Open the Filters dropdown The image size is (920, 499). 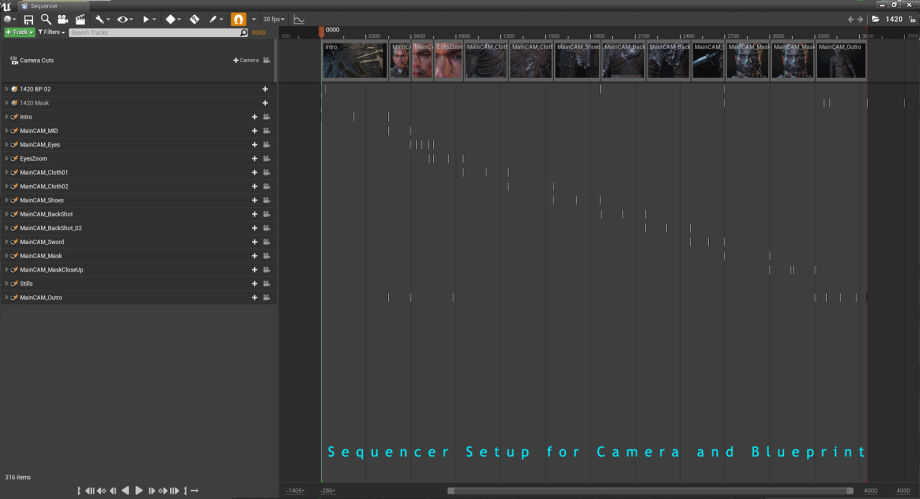[x=53, y=32]
